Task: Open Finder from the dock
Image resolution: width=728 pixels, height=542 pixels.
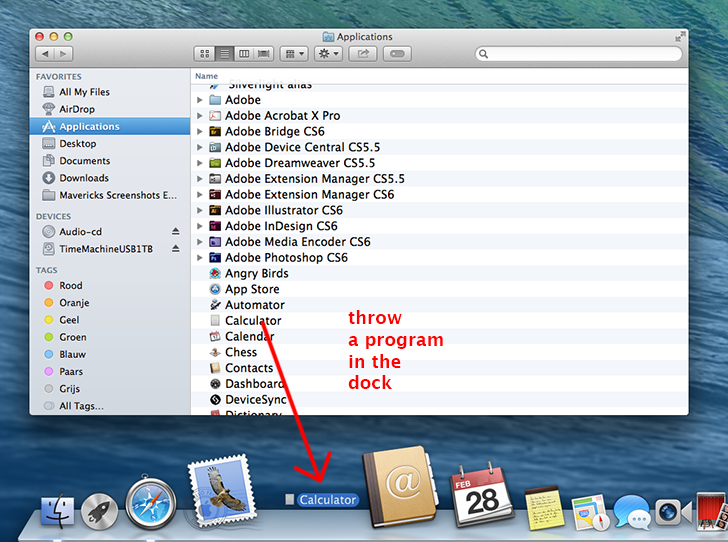Action: (x=58, y=511)
